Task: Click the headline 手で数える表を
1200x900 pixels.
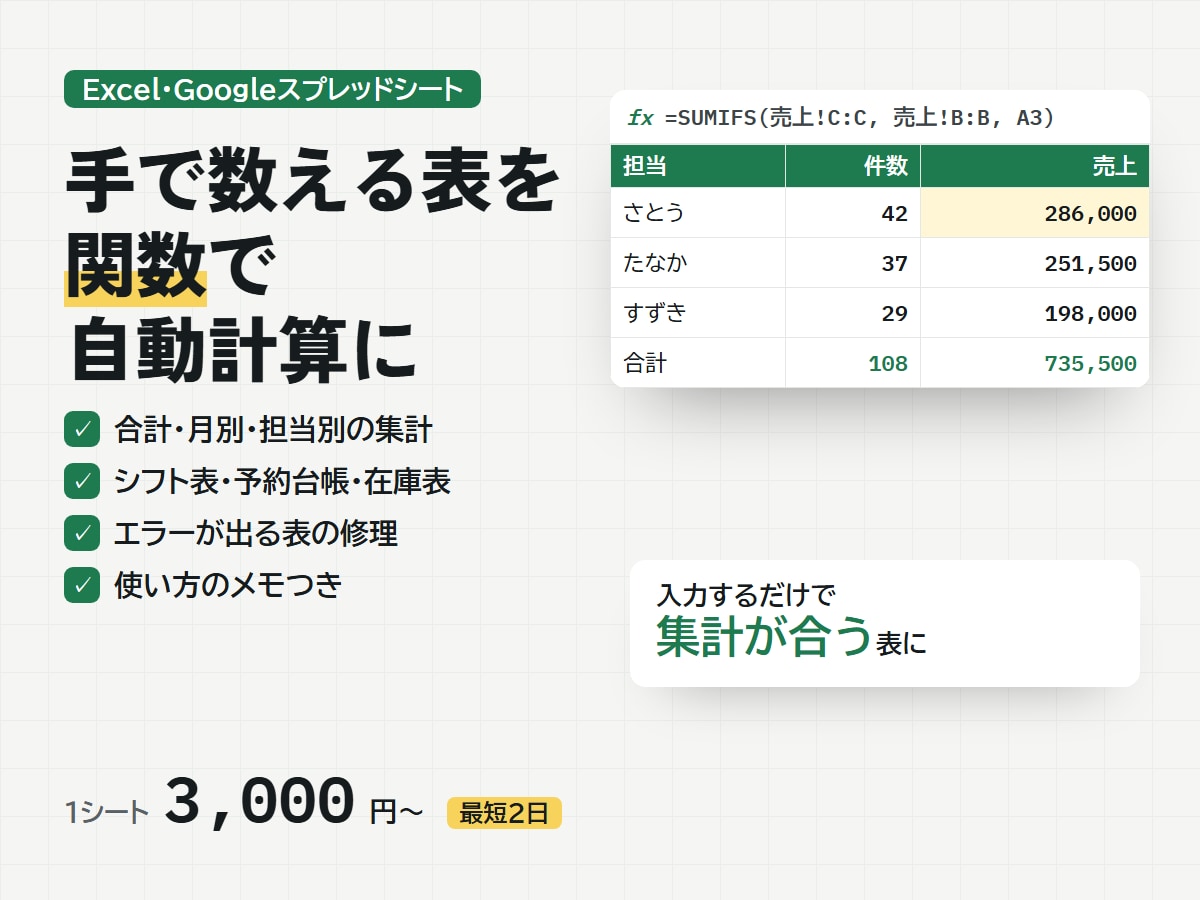Action: 312,182
